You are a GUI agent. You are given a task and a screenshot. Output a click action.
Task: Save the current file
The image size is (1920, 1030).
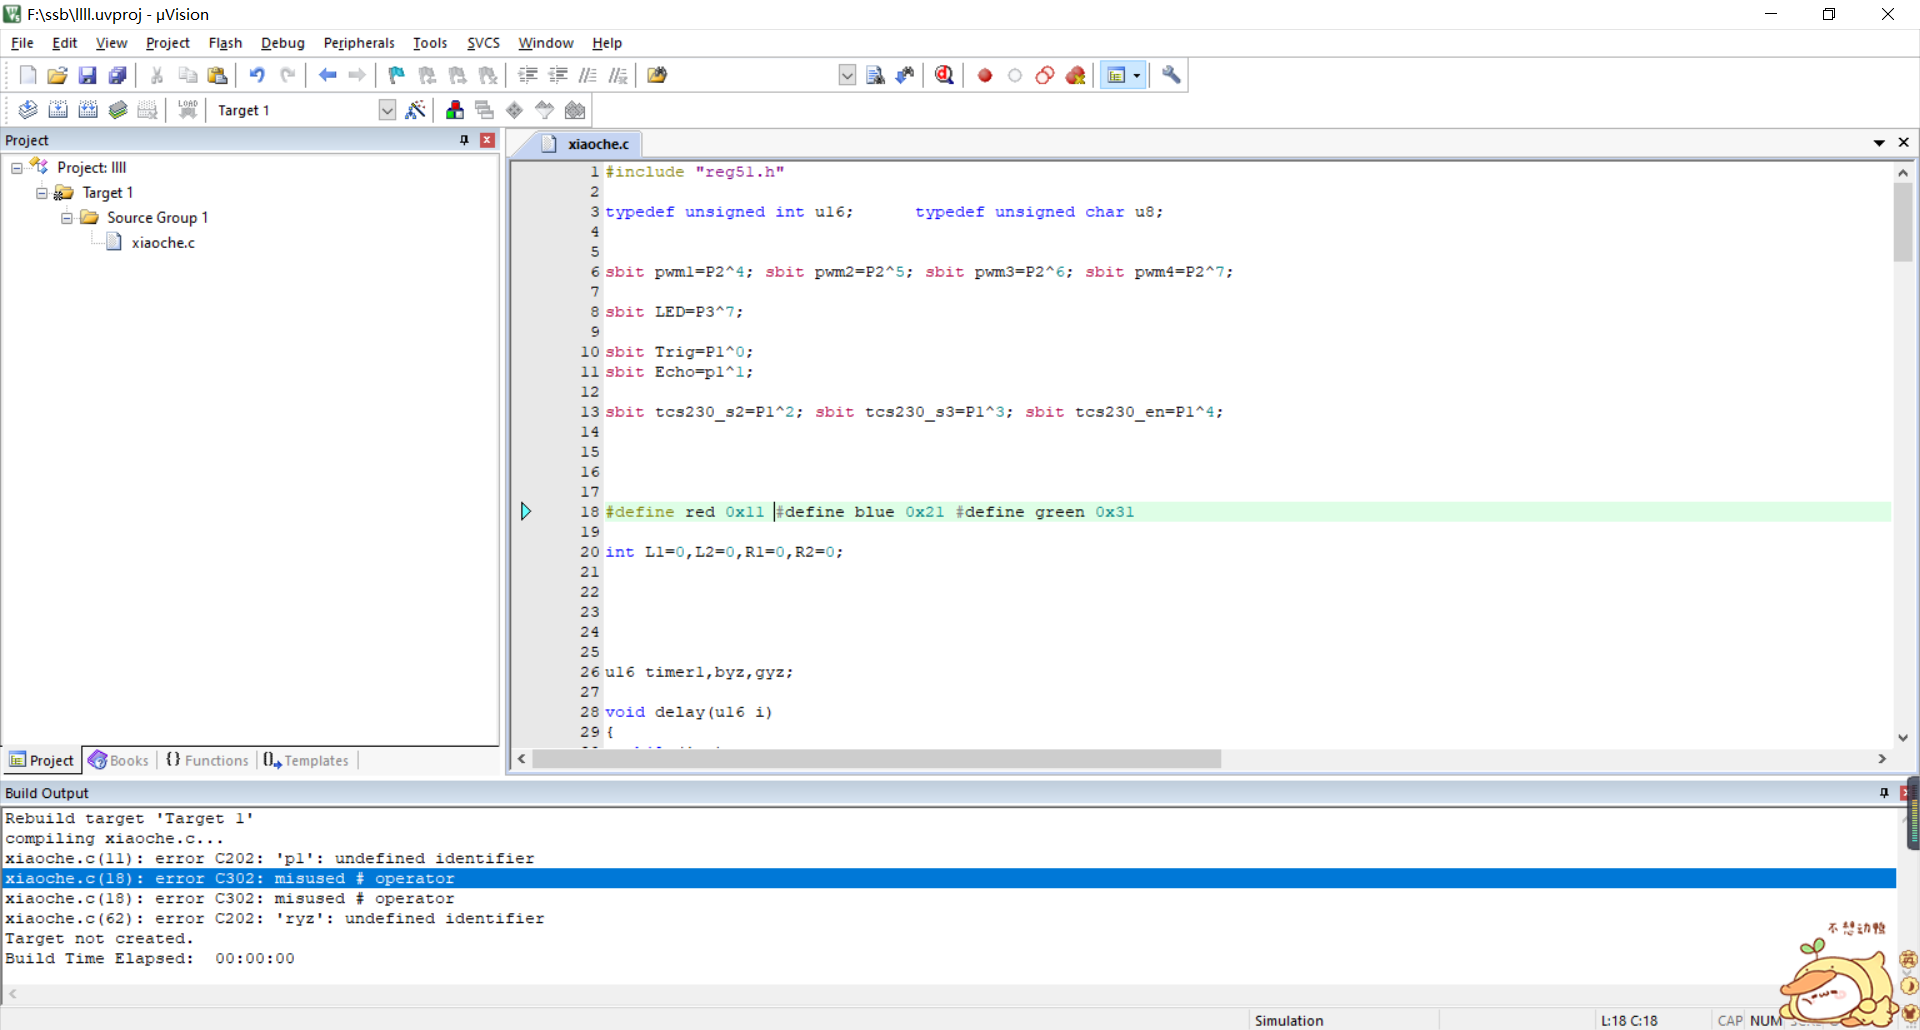pos(88,75)
